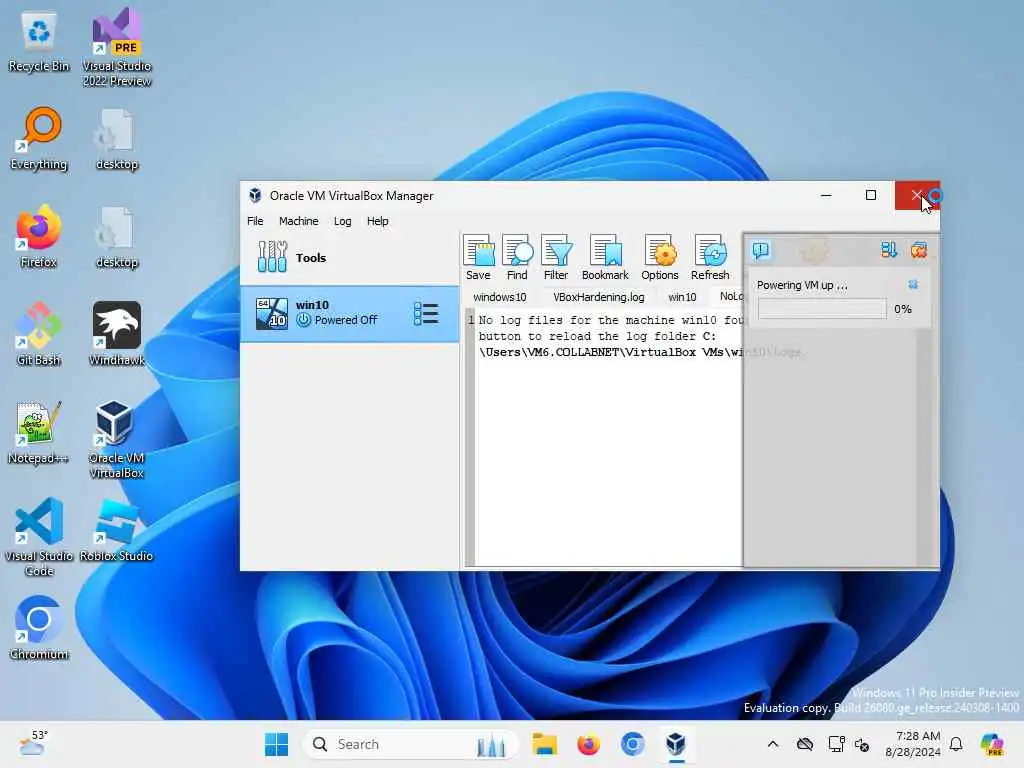
Task: Open Recycle Bin desktop icon
Action: click(39, 42)
